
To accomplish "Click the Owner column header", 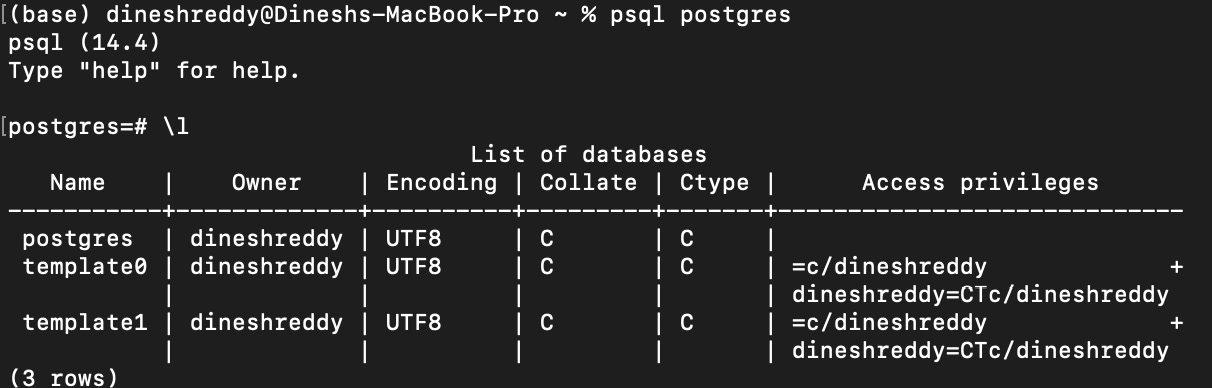I will [266, 183].
